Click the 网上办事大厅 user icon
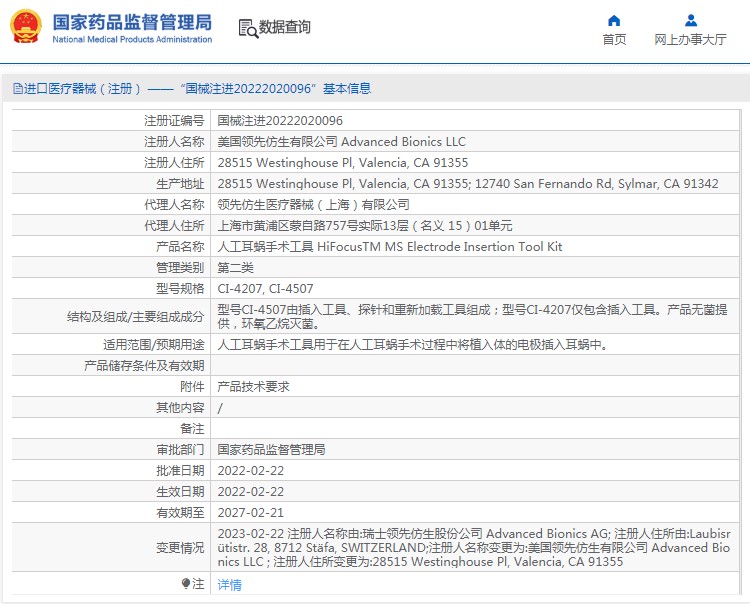The height and width of the screenshot is (604, 750). point(691,21)
